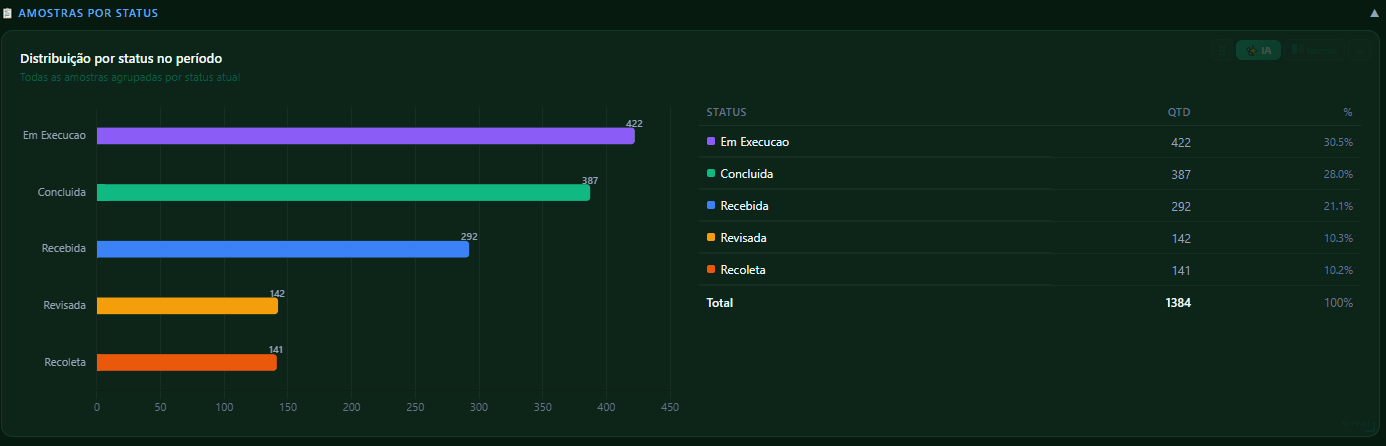
Task: Click the chart title Distribuição por status
Action: pos(121,59)
